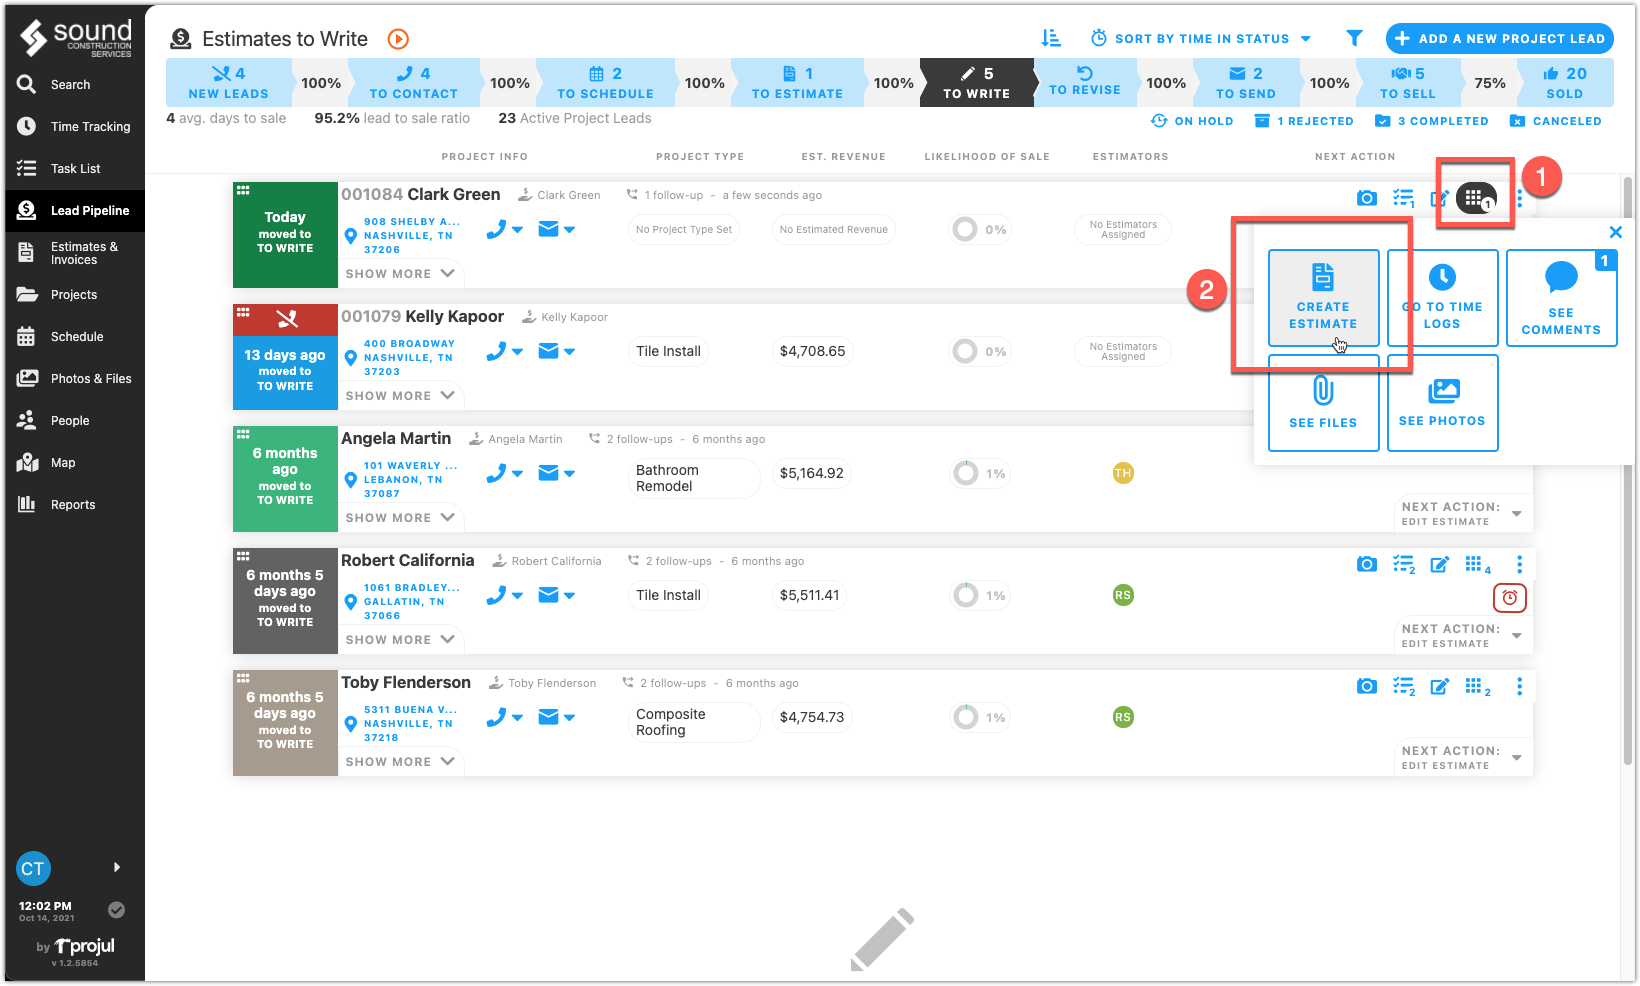Select Go To Time Logs in the popup
The image size is (1640, 986).
click(1442, 298)
